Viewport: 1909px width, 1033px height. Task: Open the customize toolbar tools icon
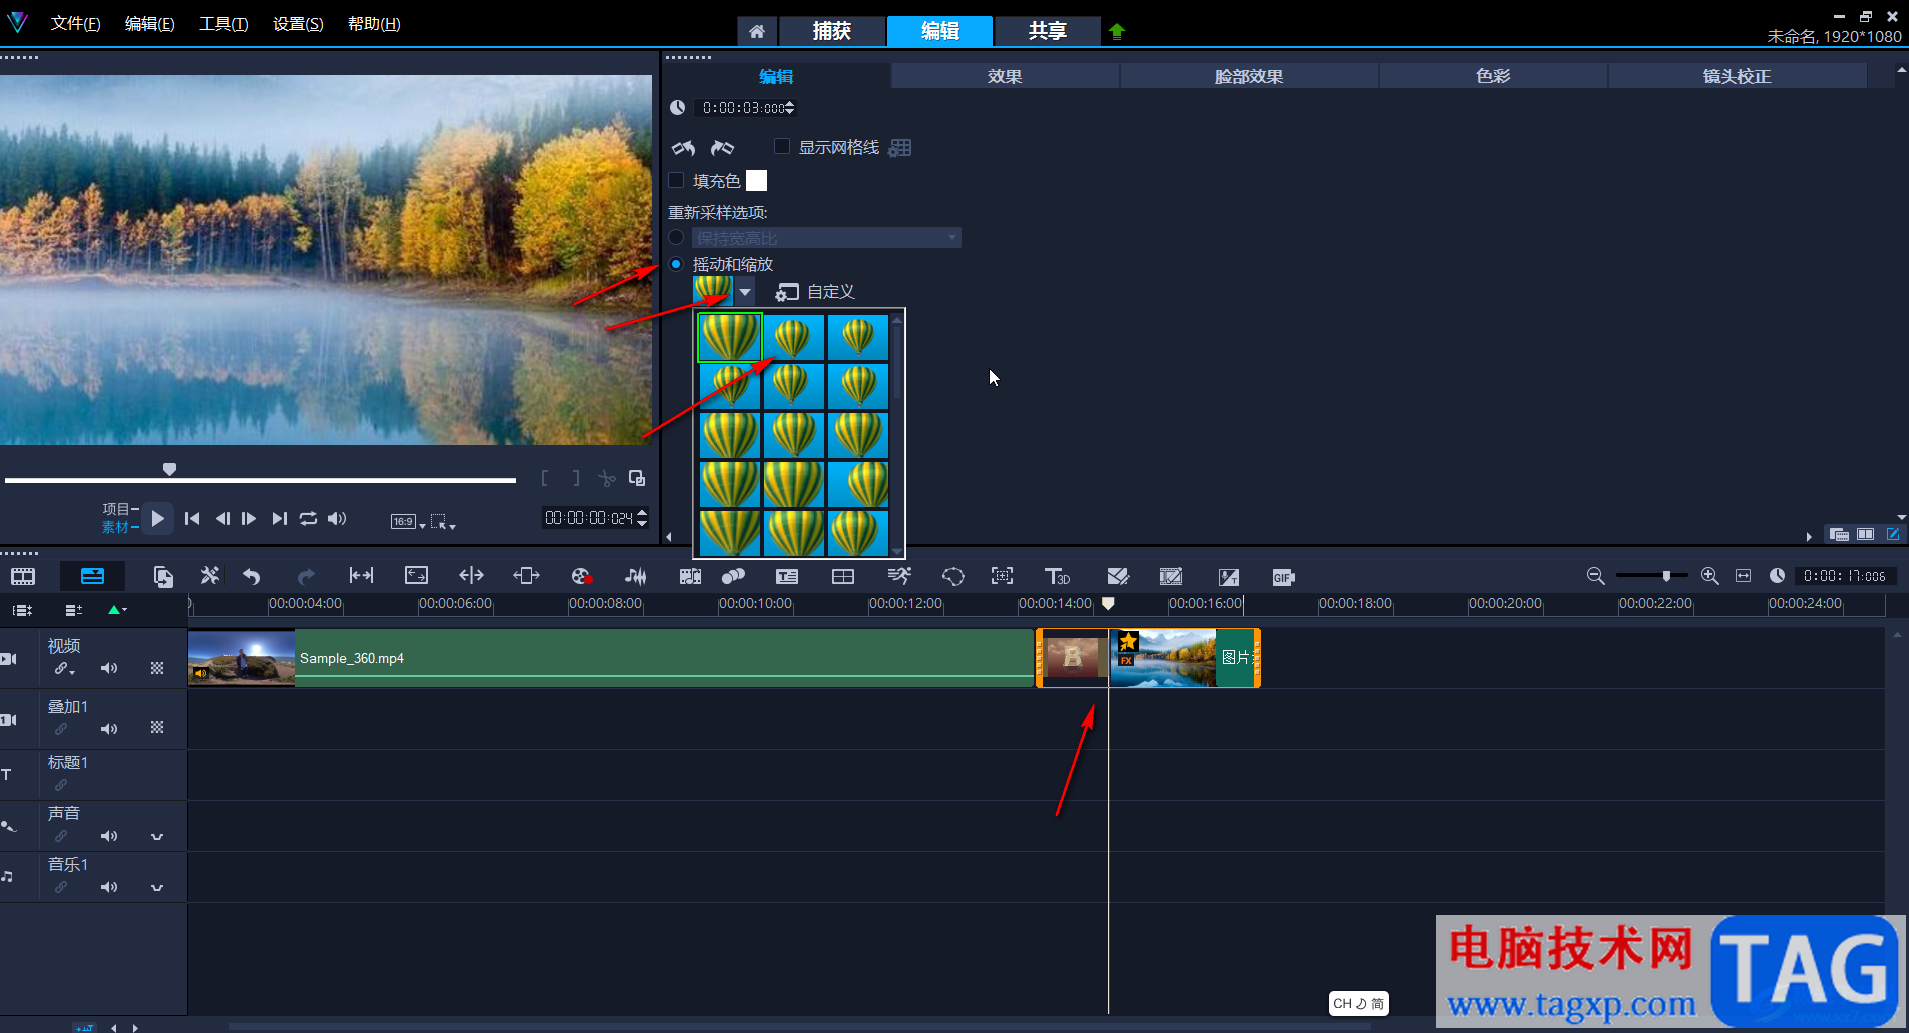209,576
